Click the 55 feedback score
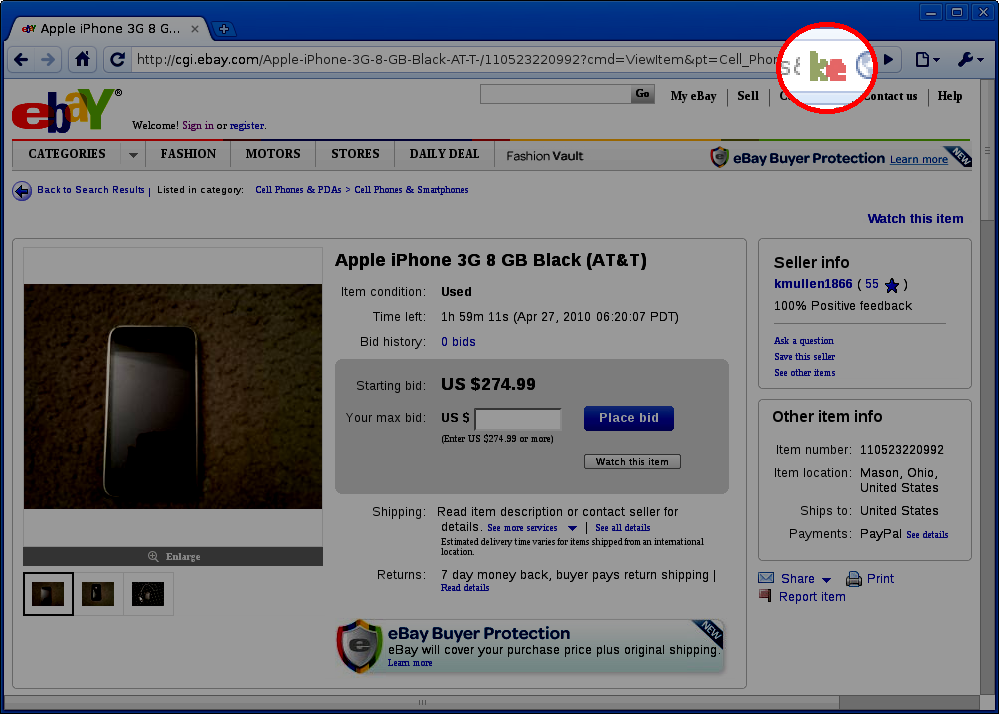Viewport: 999px width, 714px height. [872, 284]
